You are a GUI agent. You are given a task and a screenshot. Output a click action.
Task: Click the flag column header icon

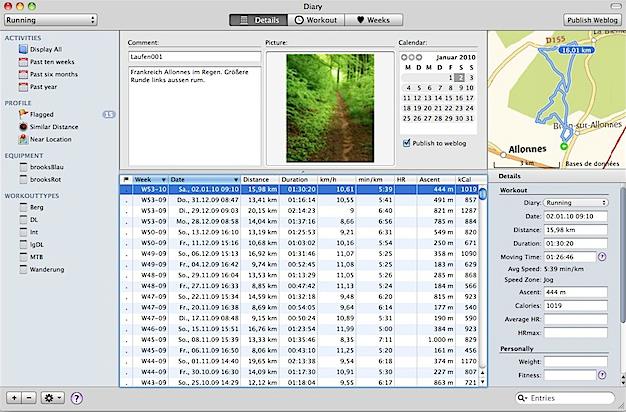pos(126,180)
